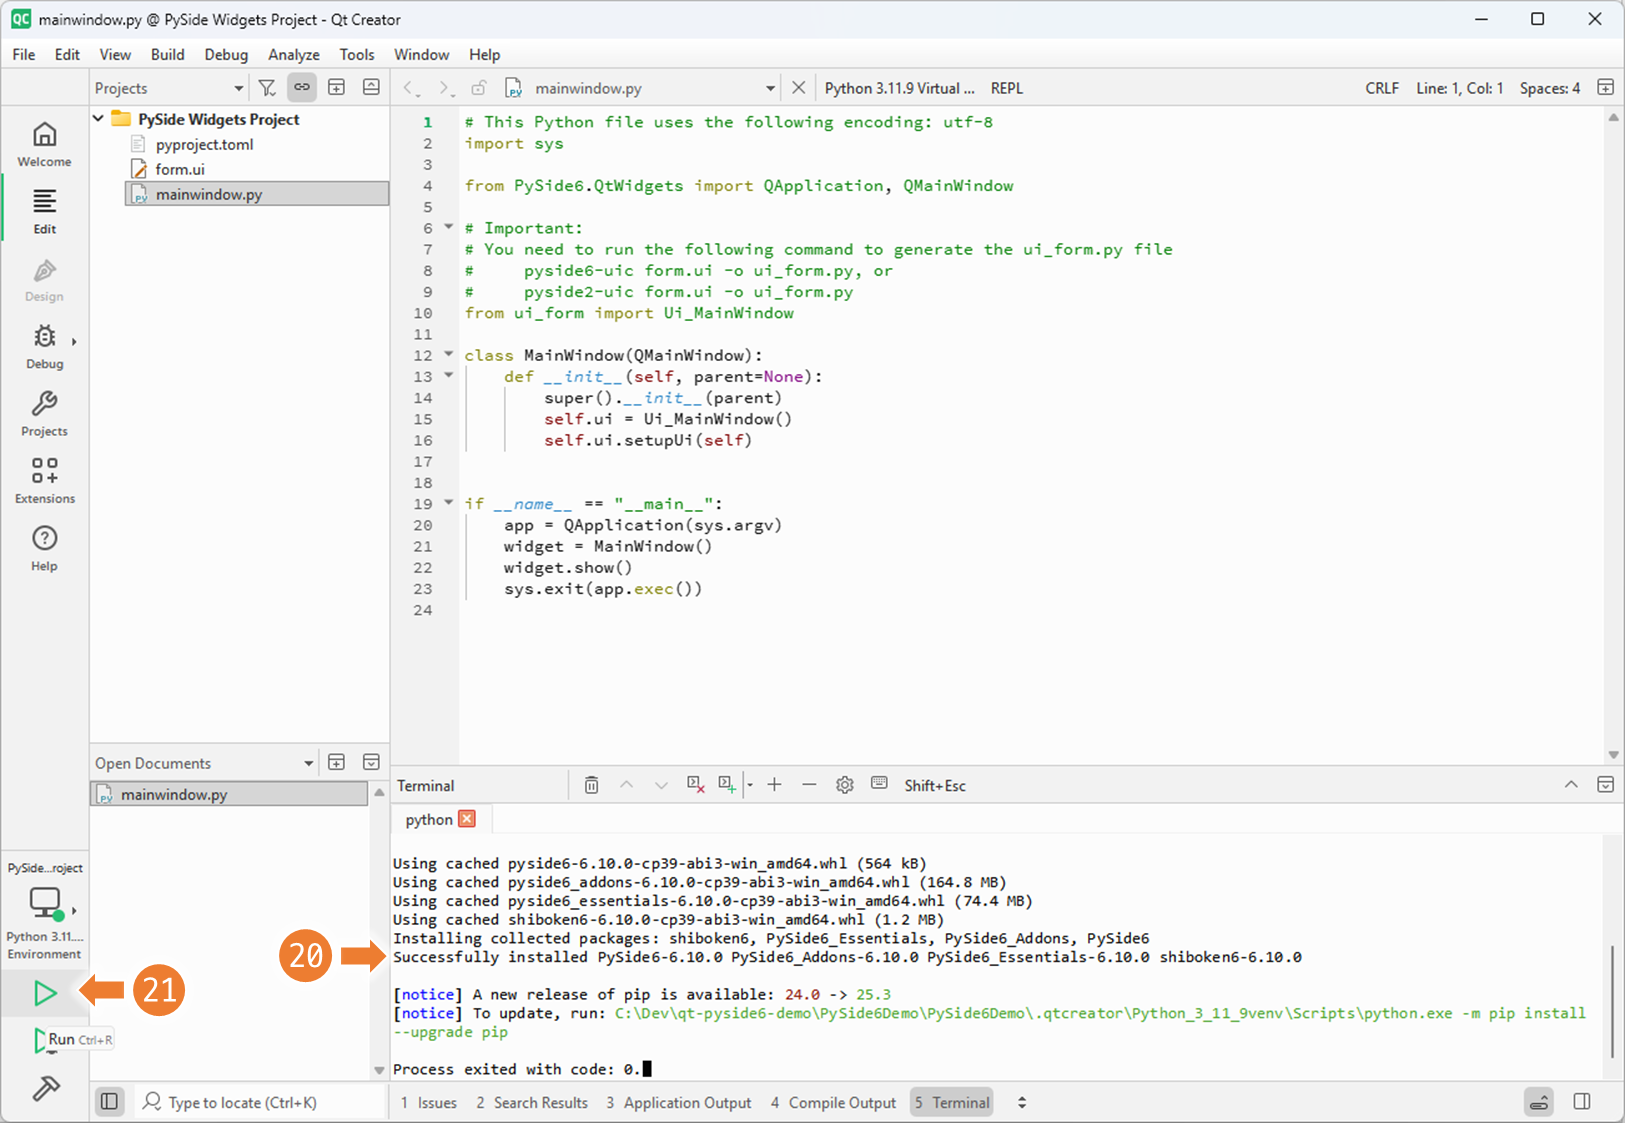1625x1123 pixels.
Task: Select pyproject.toml in the project tree
Action: (204, 144)
